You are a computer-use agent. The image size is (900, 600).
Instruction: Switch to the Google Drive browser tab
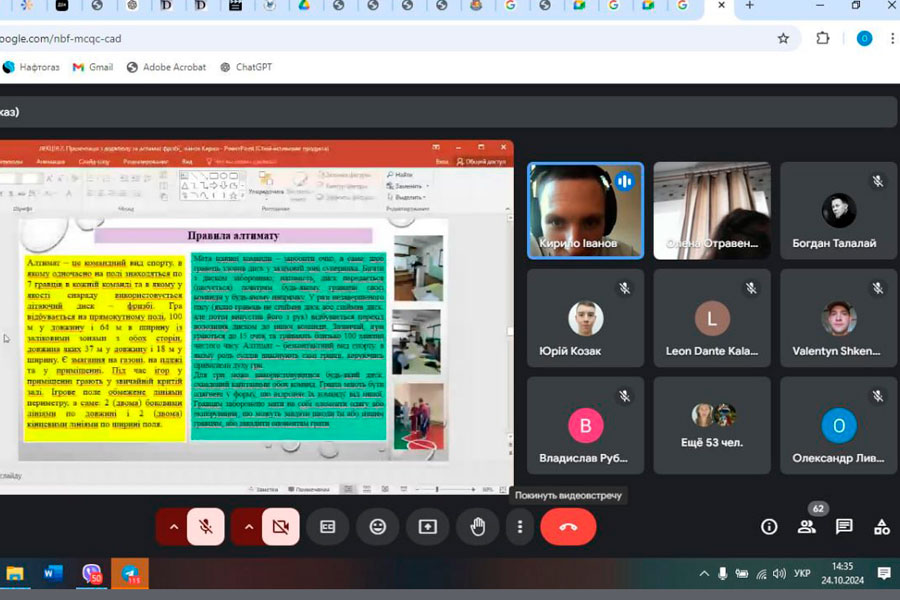click(x=304, y=5)
